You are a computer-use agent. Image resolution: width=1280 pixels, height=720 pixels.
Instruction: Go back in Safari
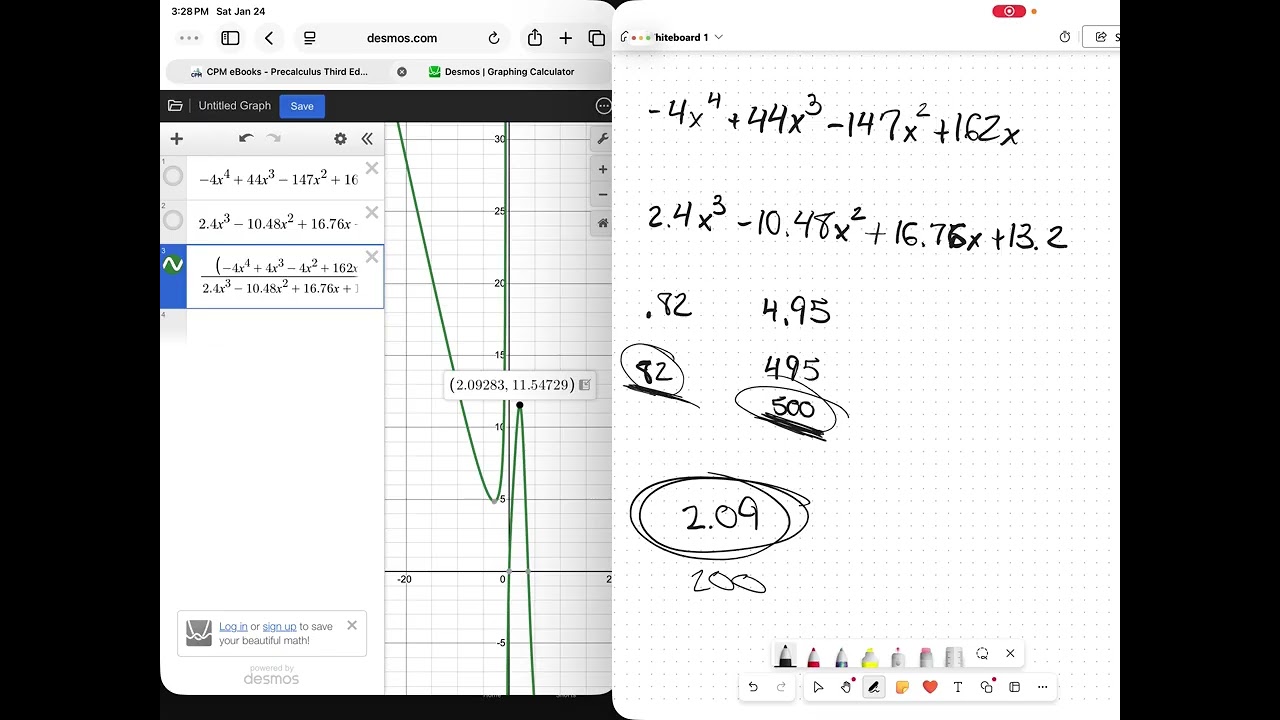(x=269, y=38)
